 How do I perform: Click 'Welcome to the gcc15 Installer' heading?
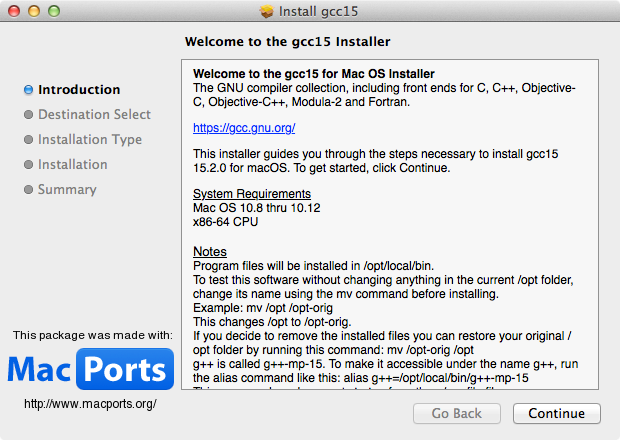click(287, 42)
